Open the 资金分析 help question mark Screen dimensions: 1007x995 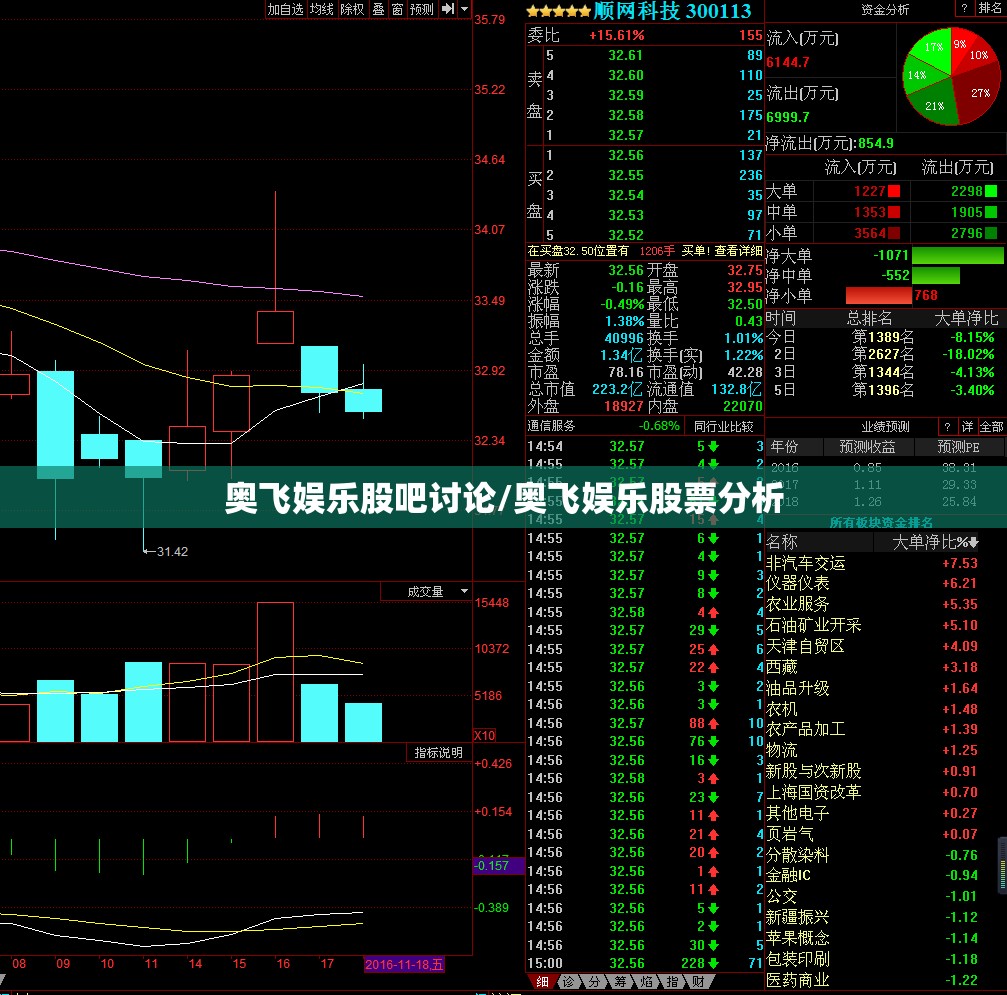click(964, 8)
